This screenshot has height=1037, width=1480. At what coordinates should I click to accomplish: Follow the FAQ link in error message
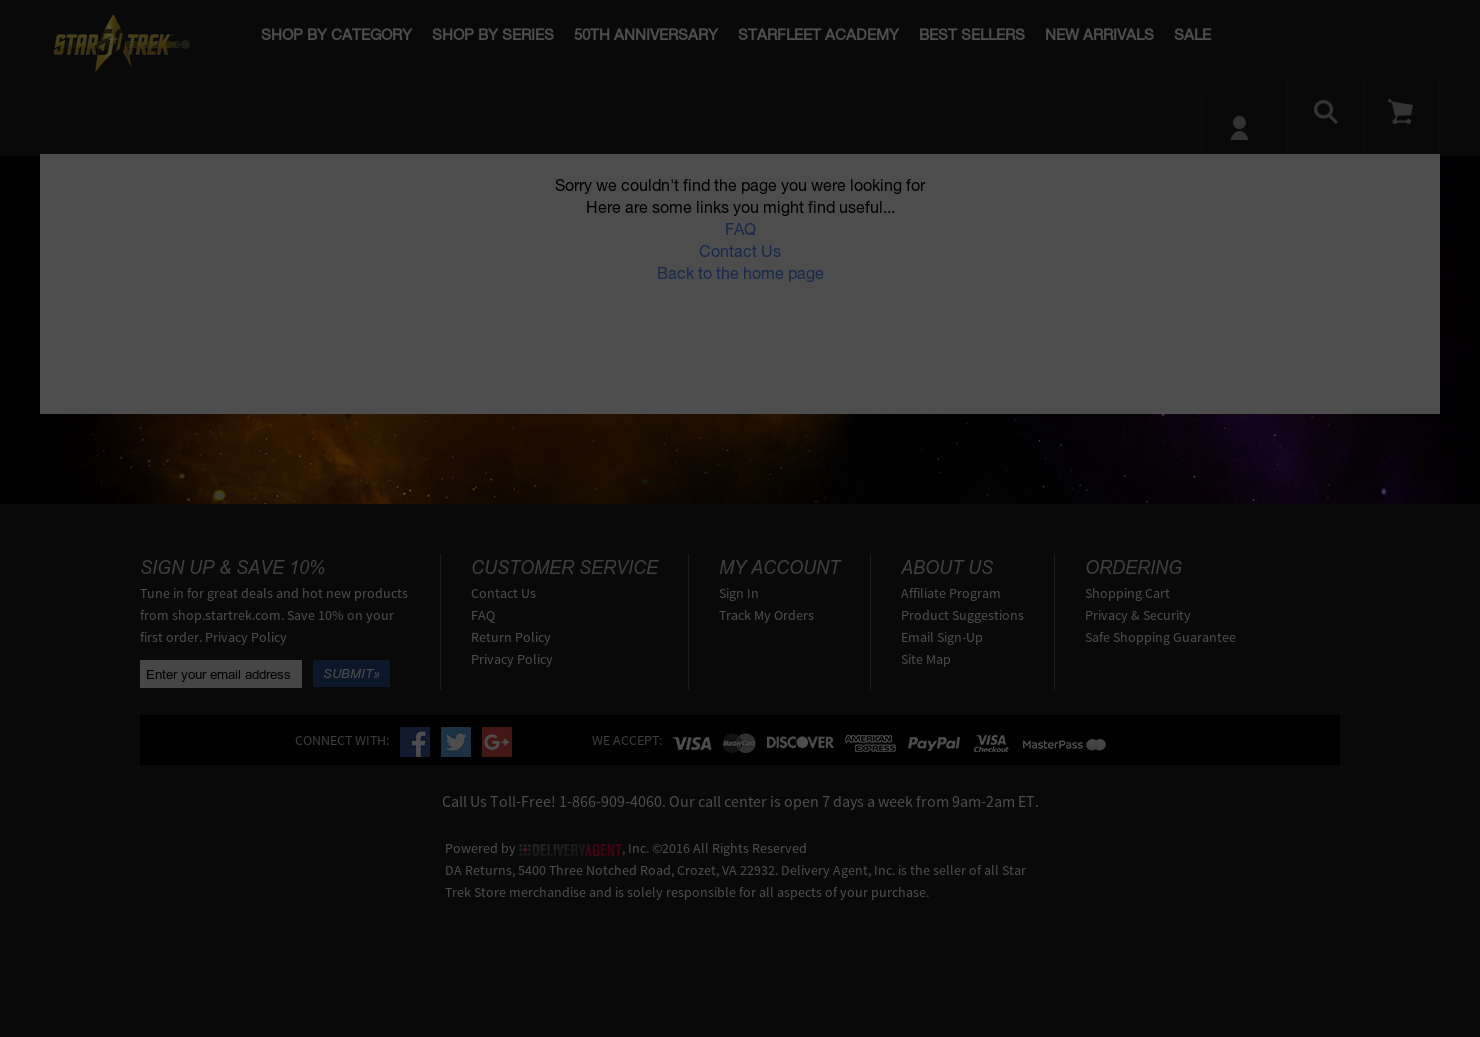coord(740,229)
